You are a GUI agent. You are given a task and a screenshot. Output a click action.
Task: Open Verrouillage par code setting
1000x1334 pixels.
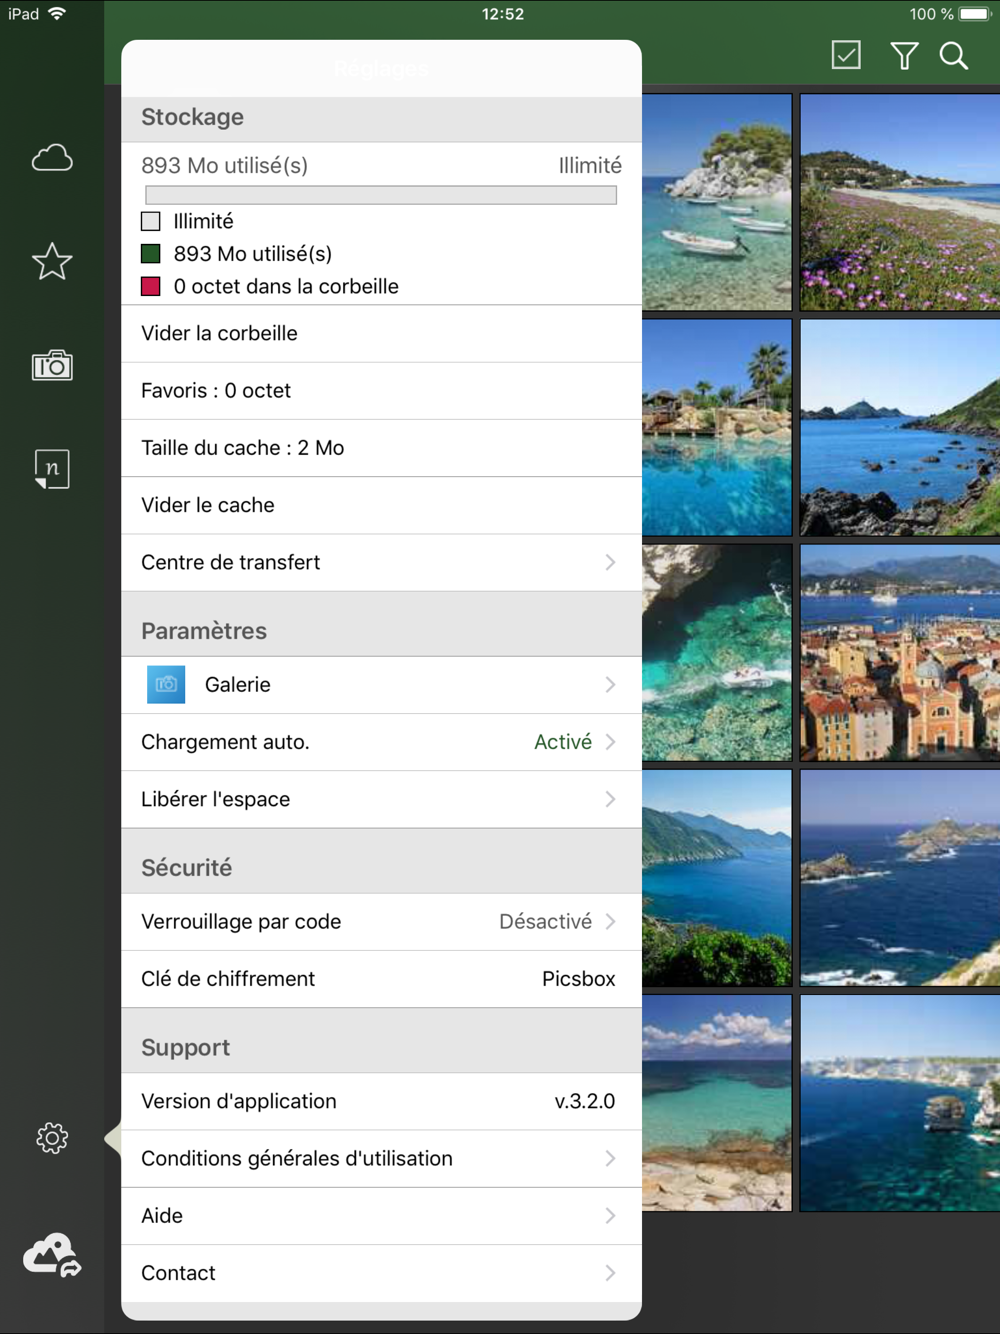(380, 922)
